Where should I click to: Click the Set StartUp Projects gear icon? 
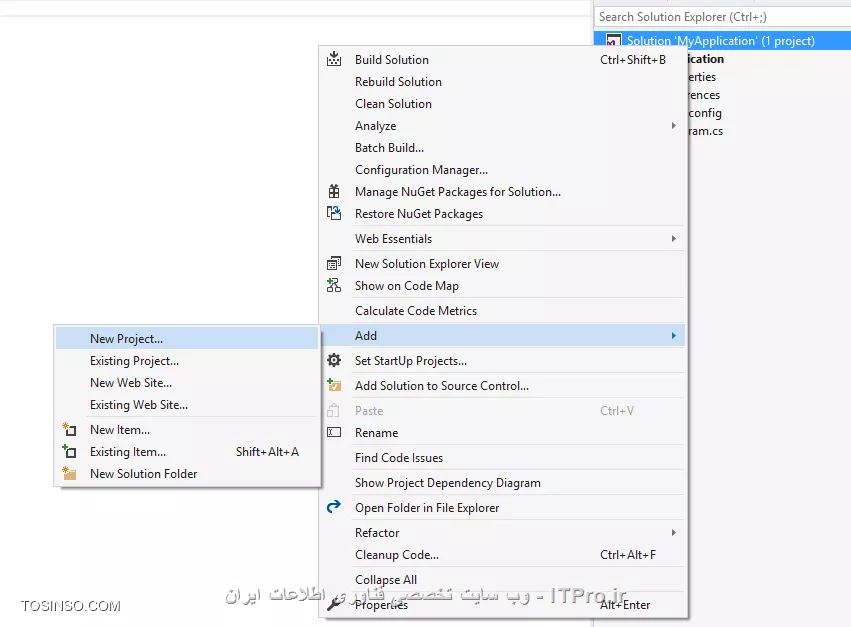coord(334,361)
